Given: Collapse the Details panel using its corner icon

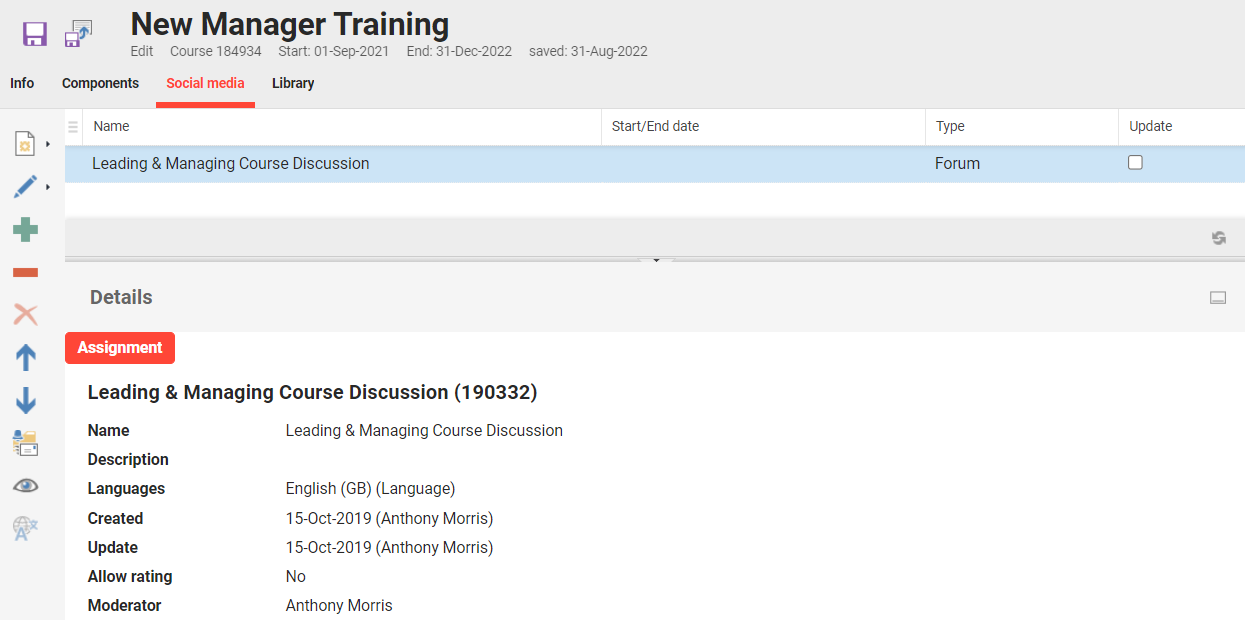Looking at the screenshot, I should click(x=1218, y=297).
